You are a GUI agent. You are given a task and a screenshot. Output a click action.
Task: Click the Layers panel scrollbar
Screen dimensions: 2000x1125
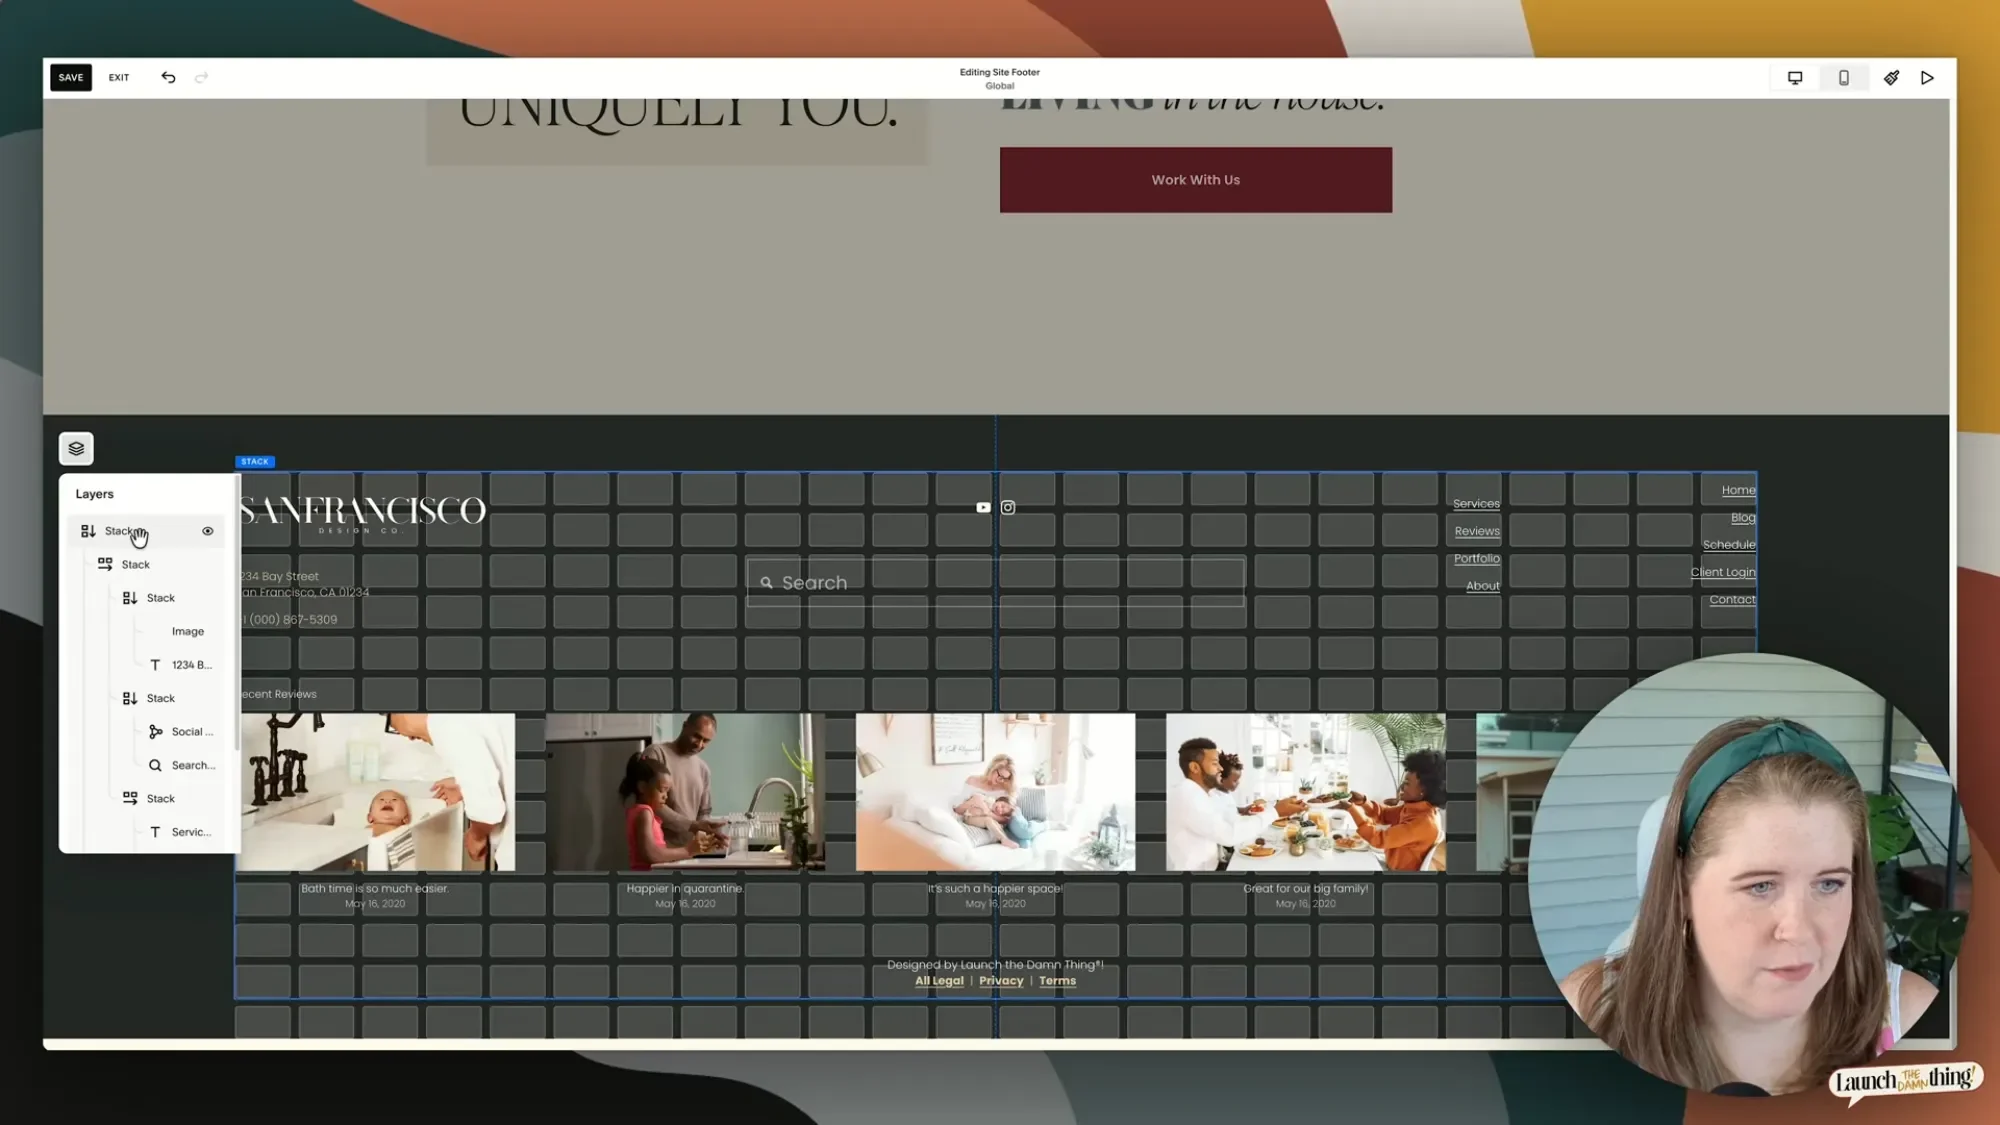237,612
